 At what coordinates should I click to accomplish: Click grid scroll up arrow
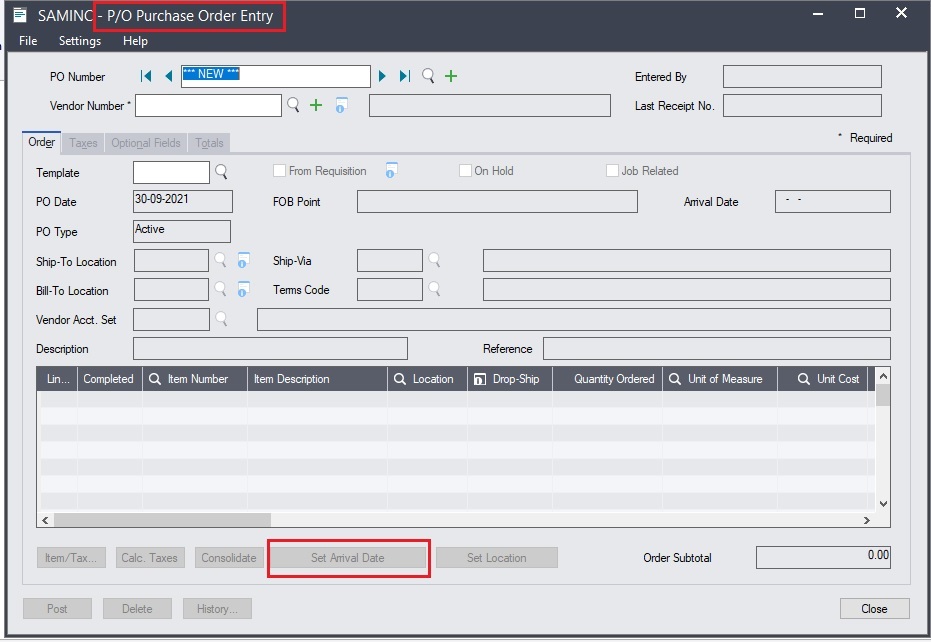pos(884,376)
